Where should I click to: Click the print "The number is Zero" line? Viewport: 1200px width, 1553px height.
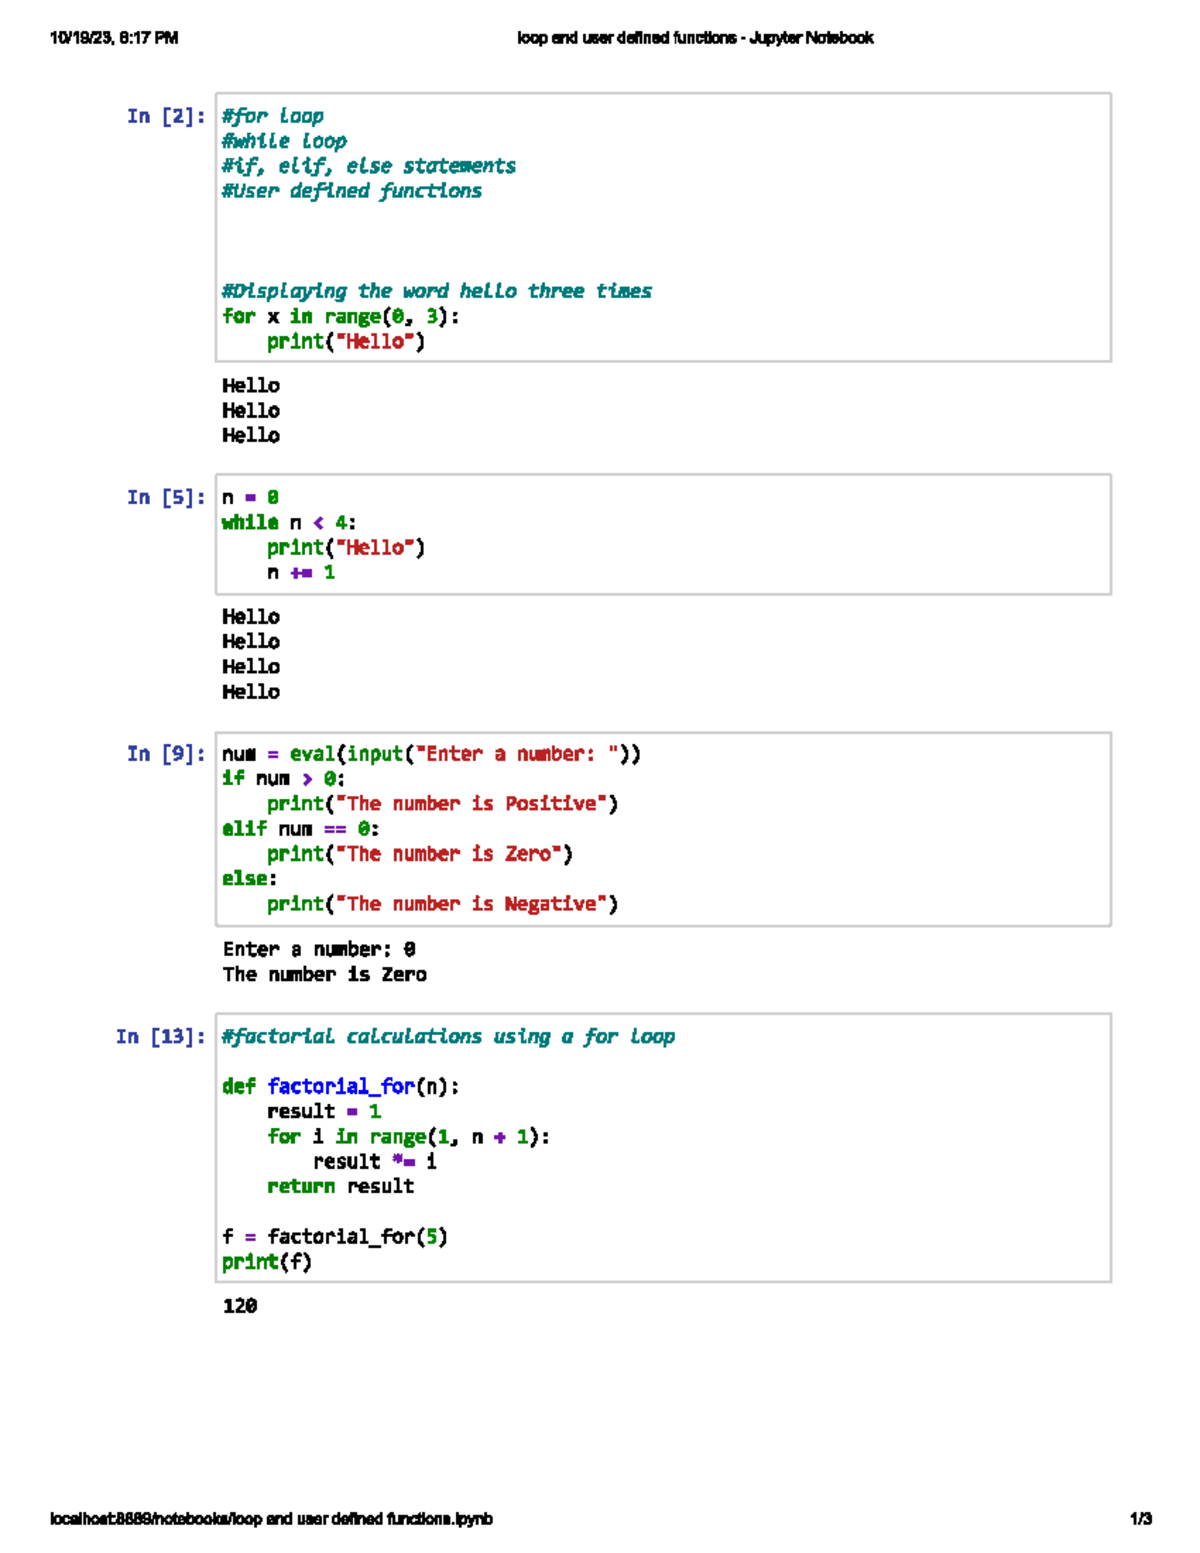420,853
